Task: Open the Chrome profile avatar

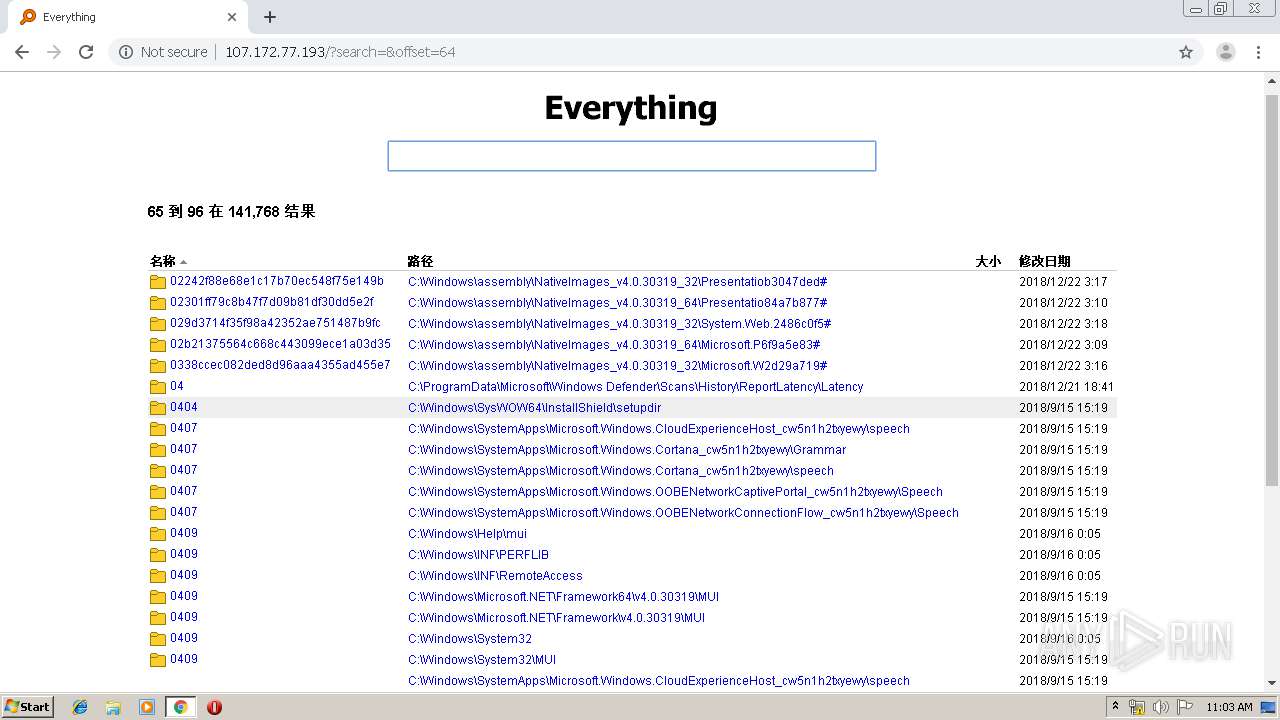Action: click(1225, 52)
